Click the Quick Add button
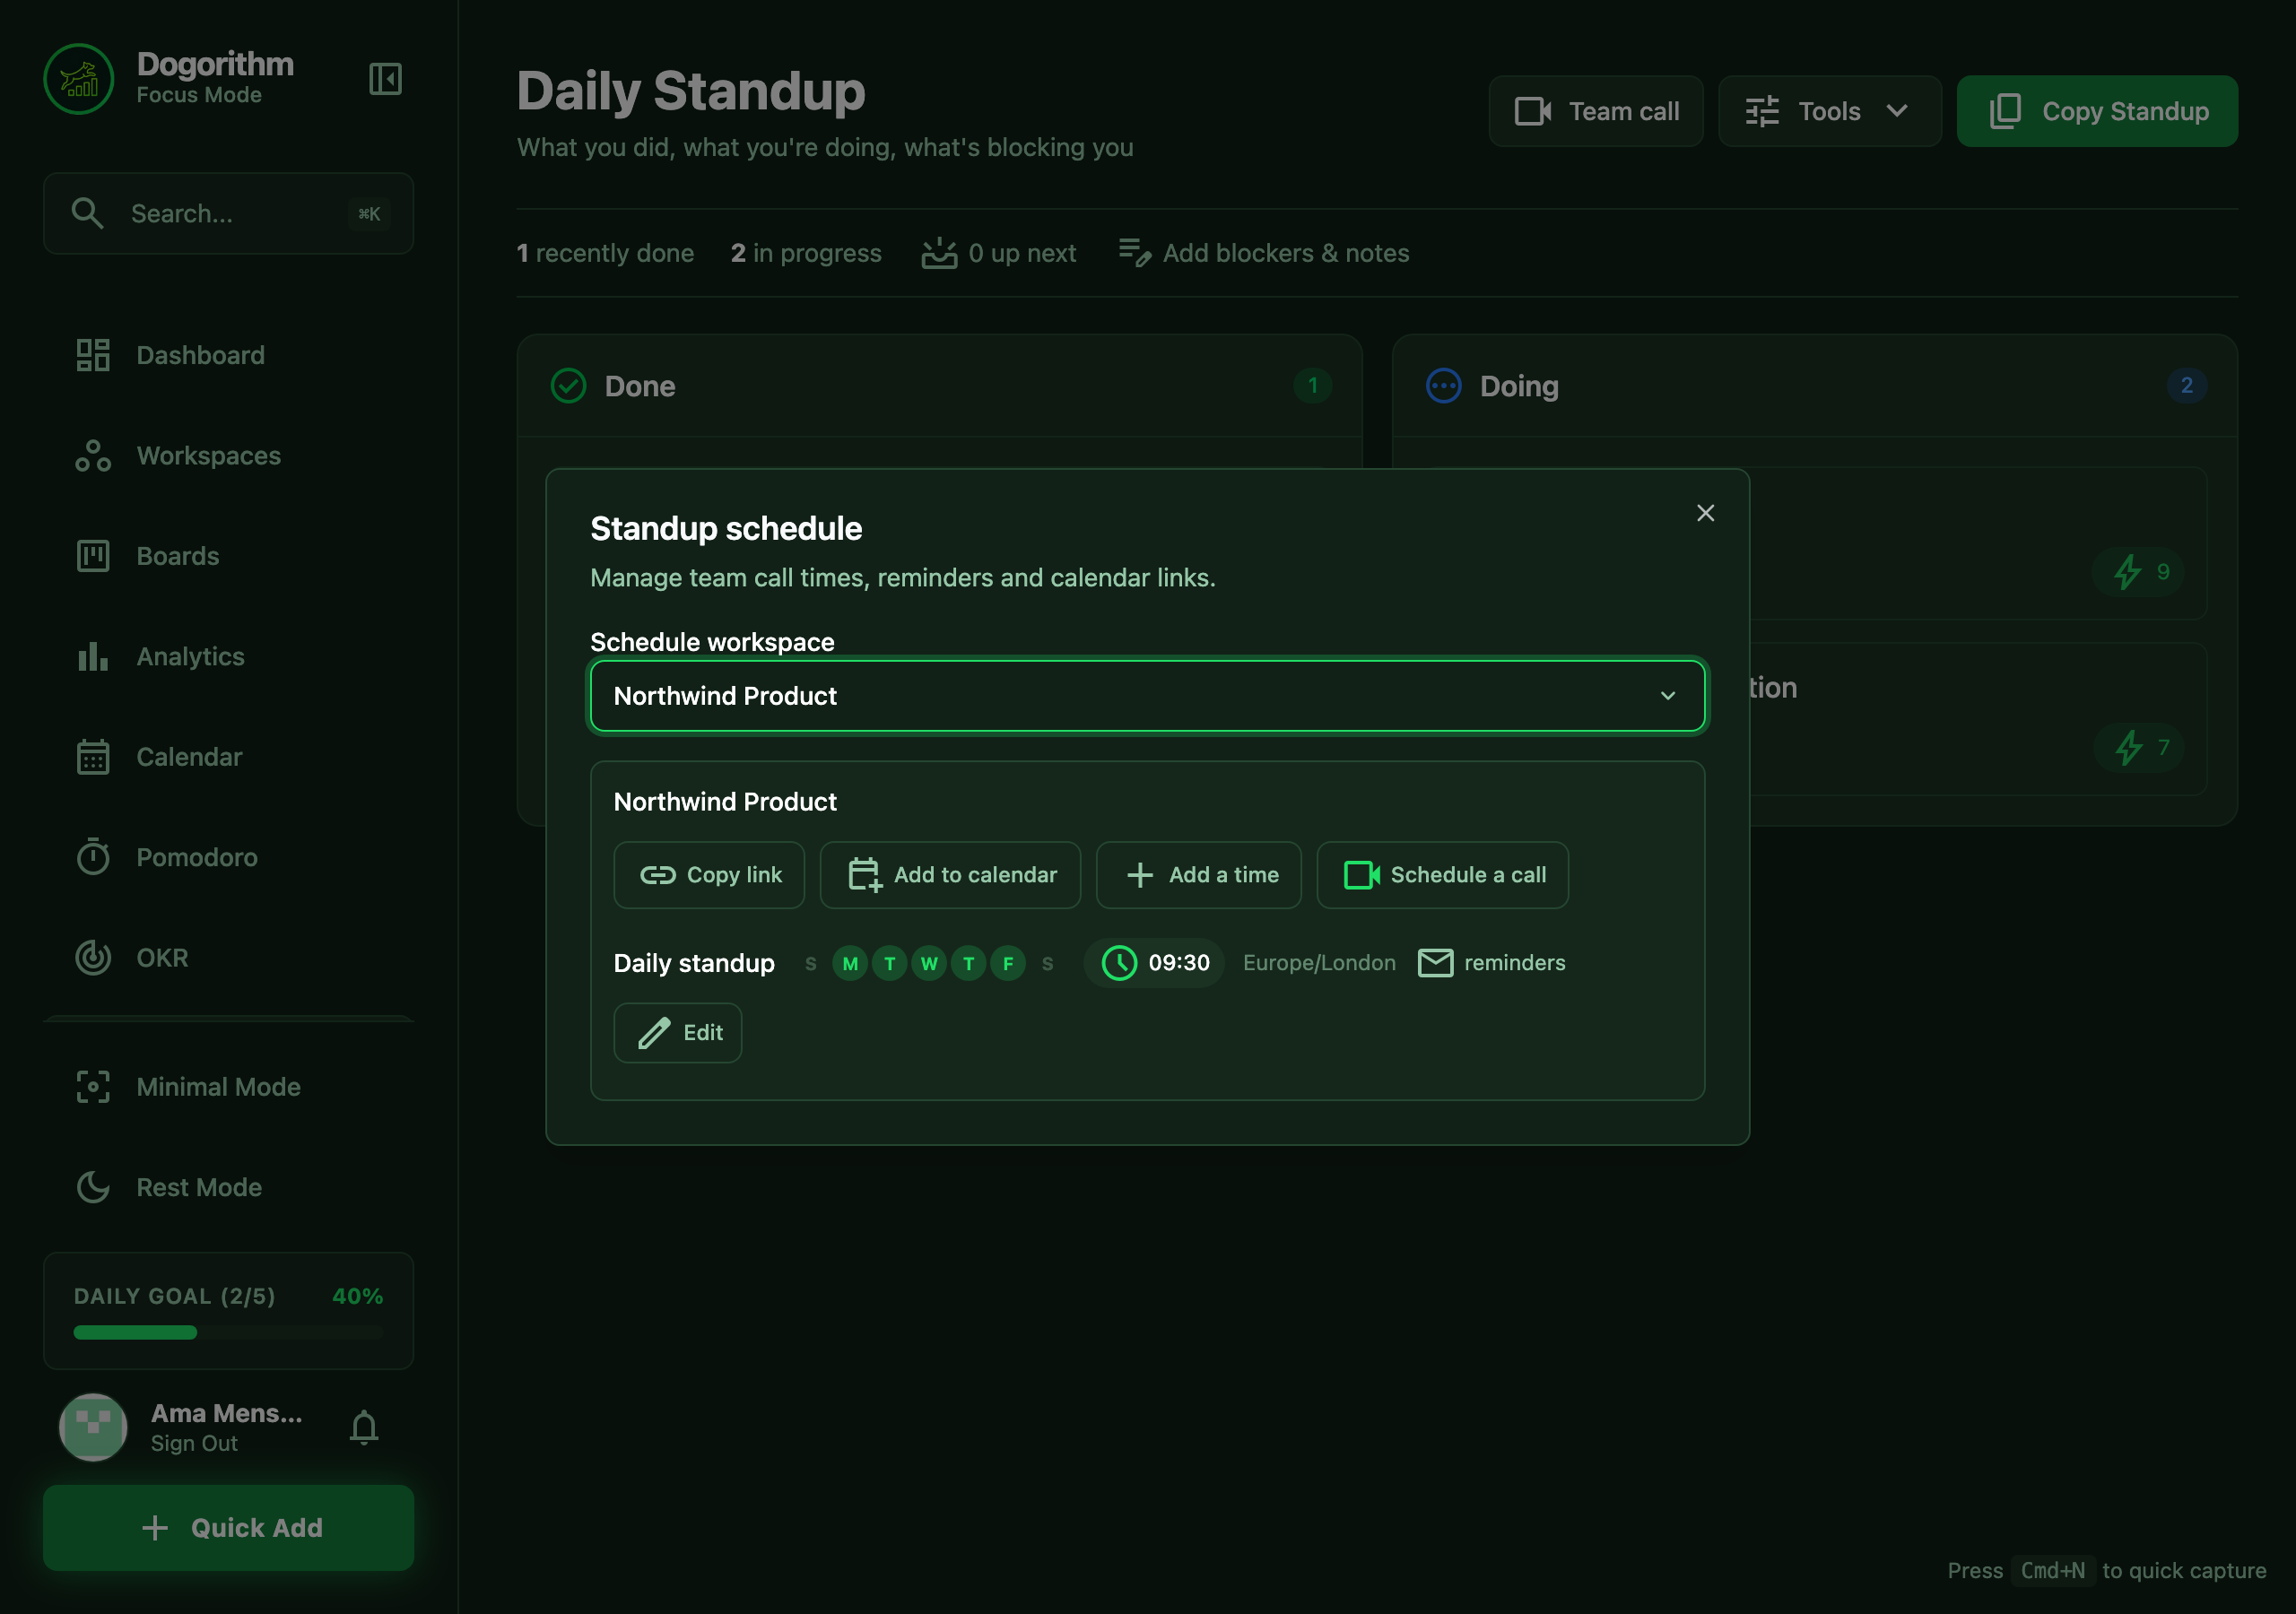Viewport: 2296px width, 1614px height. [229, 1528]
